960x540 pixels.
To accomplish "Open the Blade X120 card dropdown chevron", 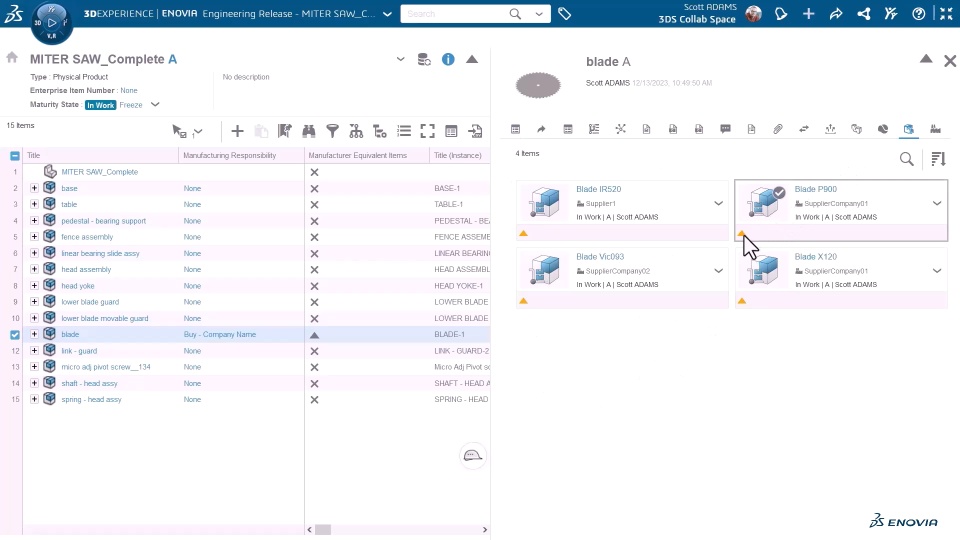I will click(x=937, y=271).
